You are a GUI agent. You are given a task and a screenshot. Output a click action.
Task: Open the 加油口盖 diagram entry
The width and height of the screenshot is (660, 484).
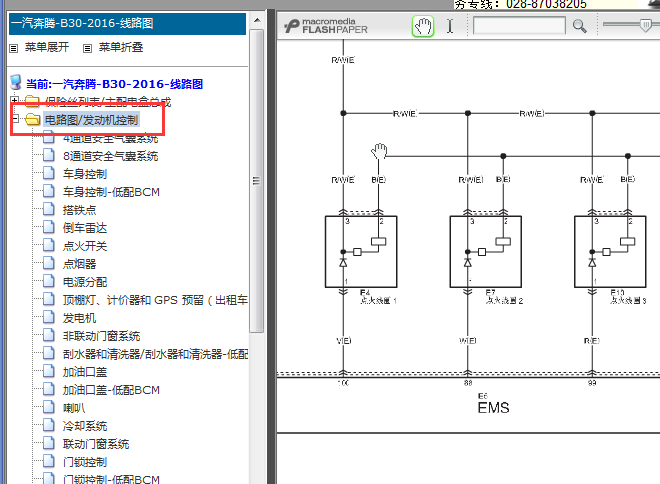click(x=85, y=372)
